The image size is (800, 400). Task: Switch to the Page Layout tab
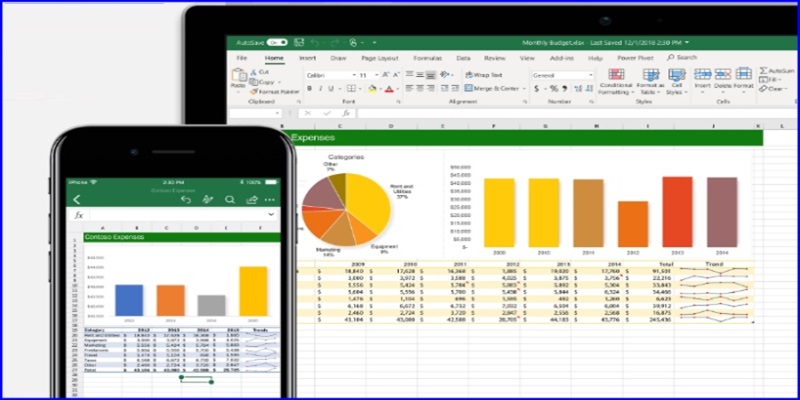click(379, 58)
